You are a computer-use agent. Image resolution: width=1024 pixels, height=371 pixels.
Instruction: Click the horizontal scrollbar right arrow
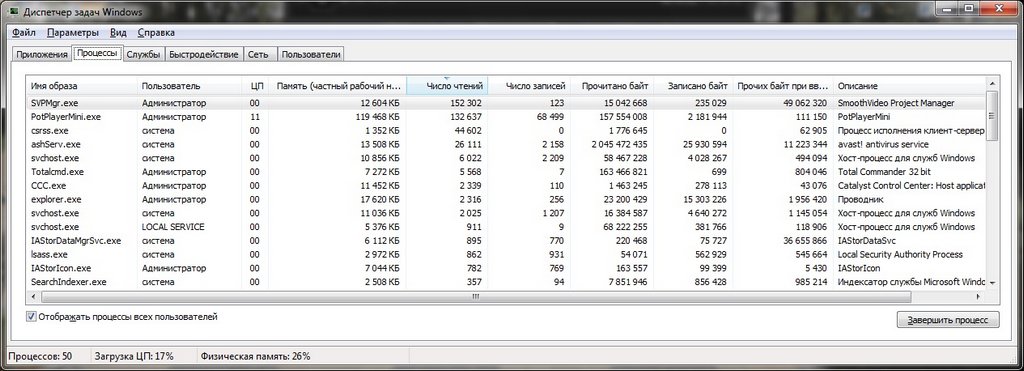[x=978, y=297]
